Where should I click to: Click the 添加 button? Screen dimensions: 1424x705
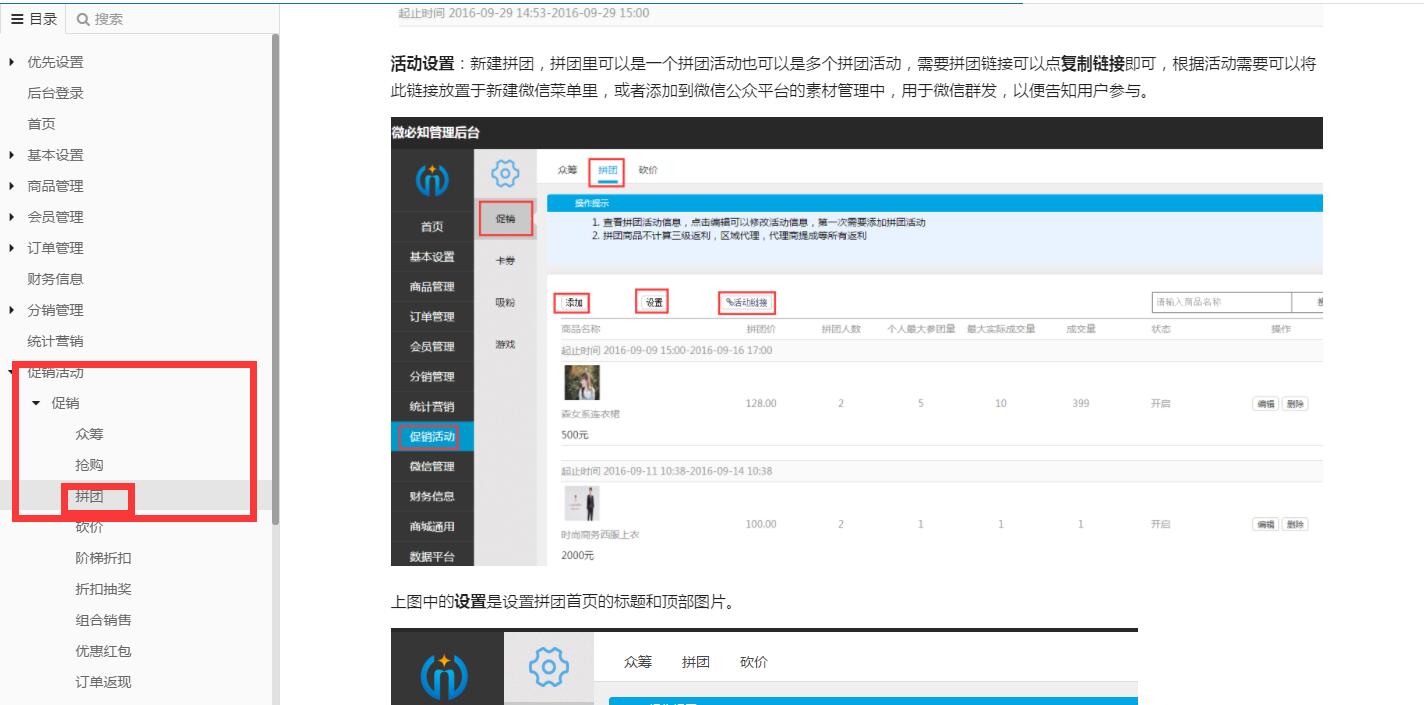pos(571,301)
